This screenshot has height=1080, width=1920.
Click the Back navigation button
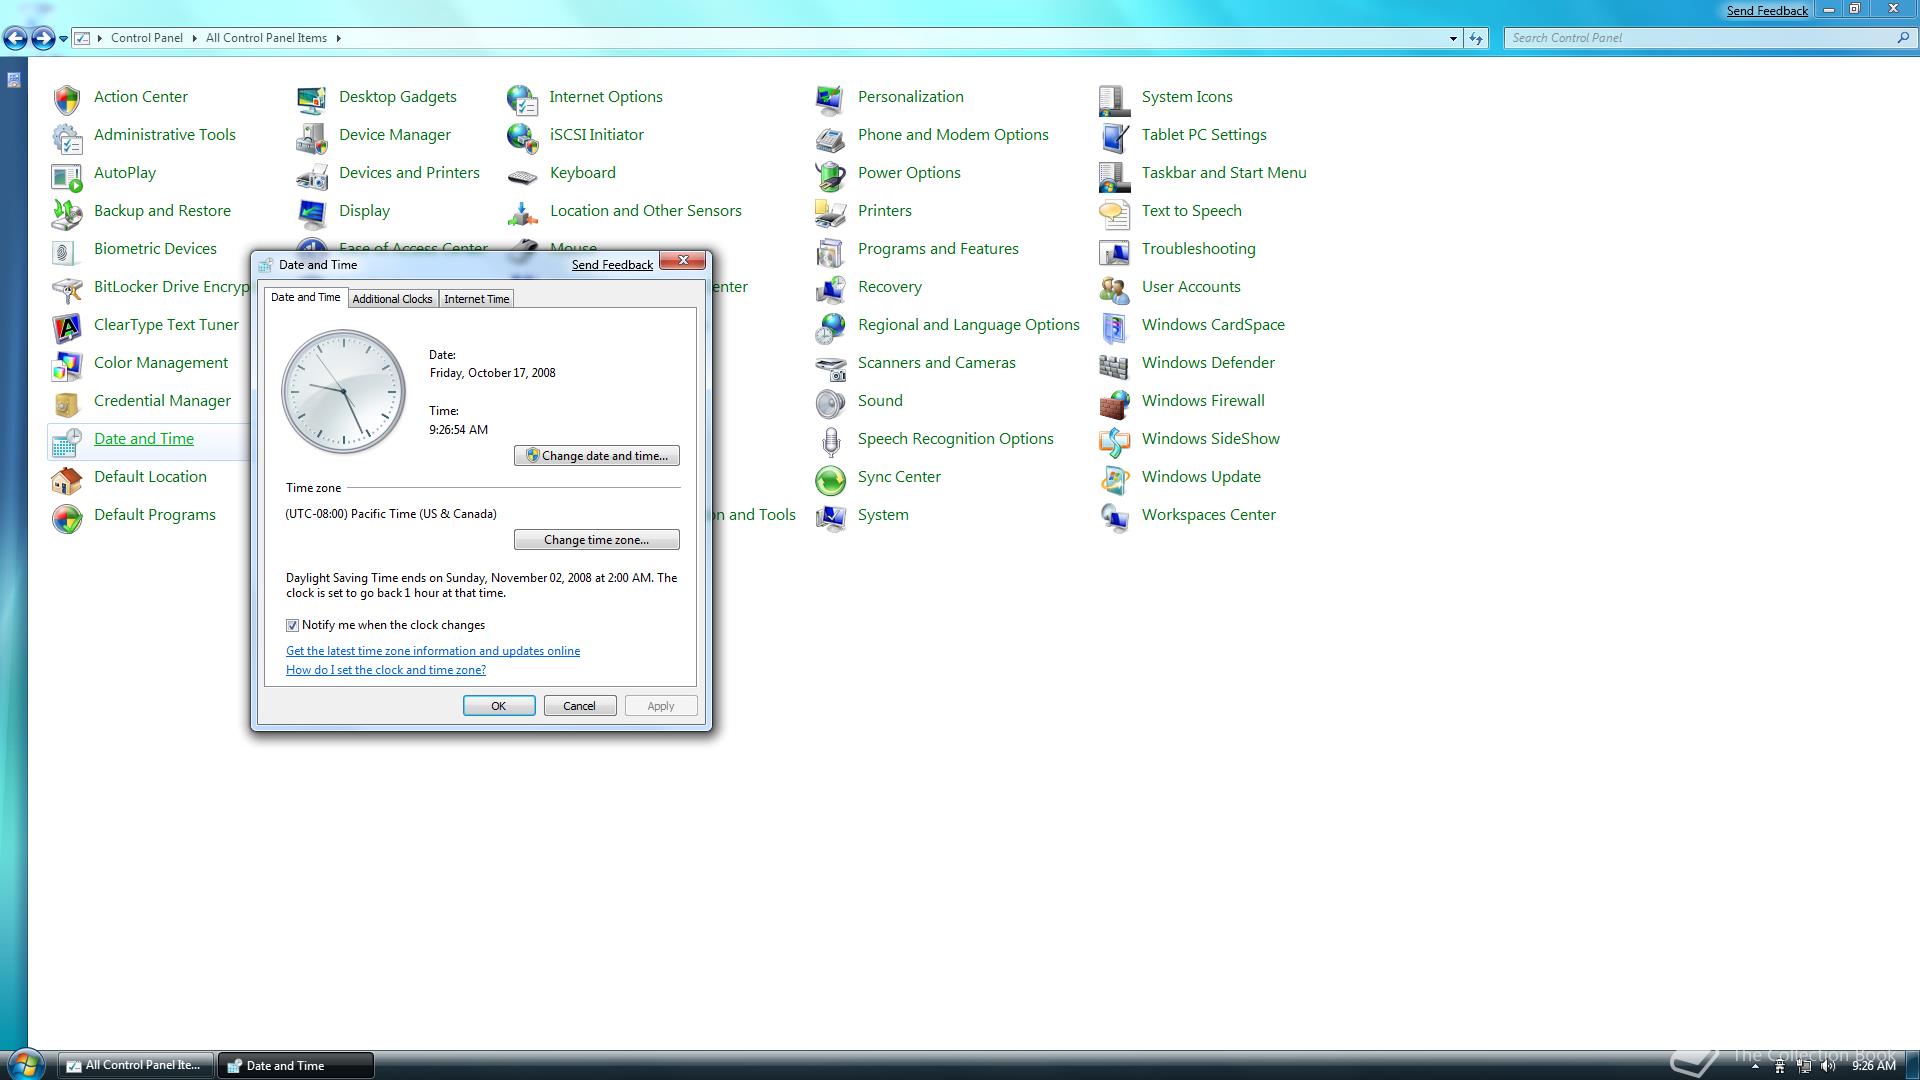tap(15, 39)
